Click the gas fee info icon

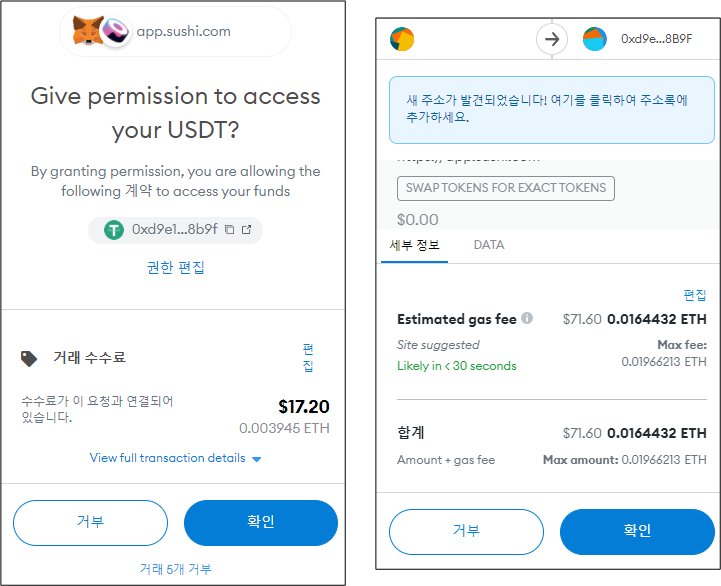(x=527, y=318)
